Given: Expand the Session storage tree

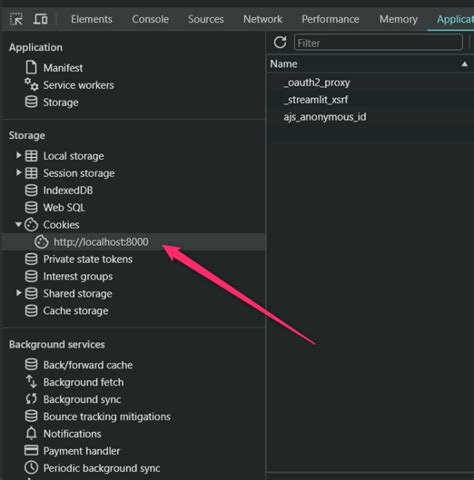Looking at the screenshot, I should pos(19,172).
